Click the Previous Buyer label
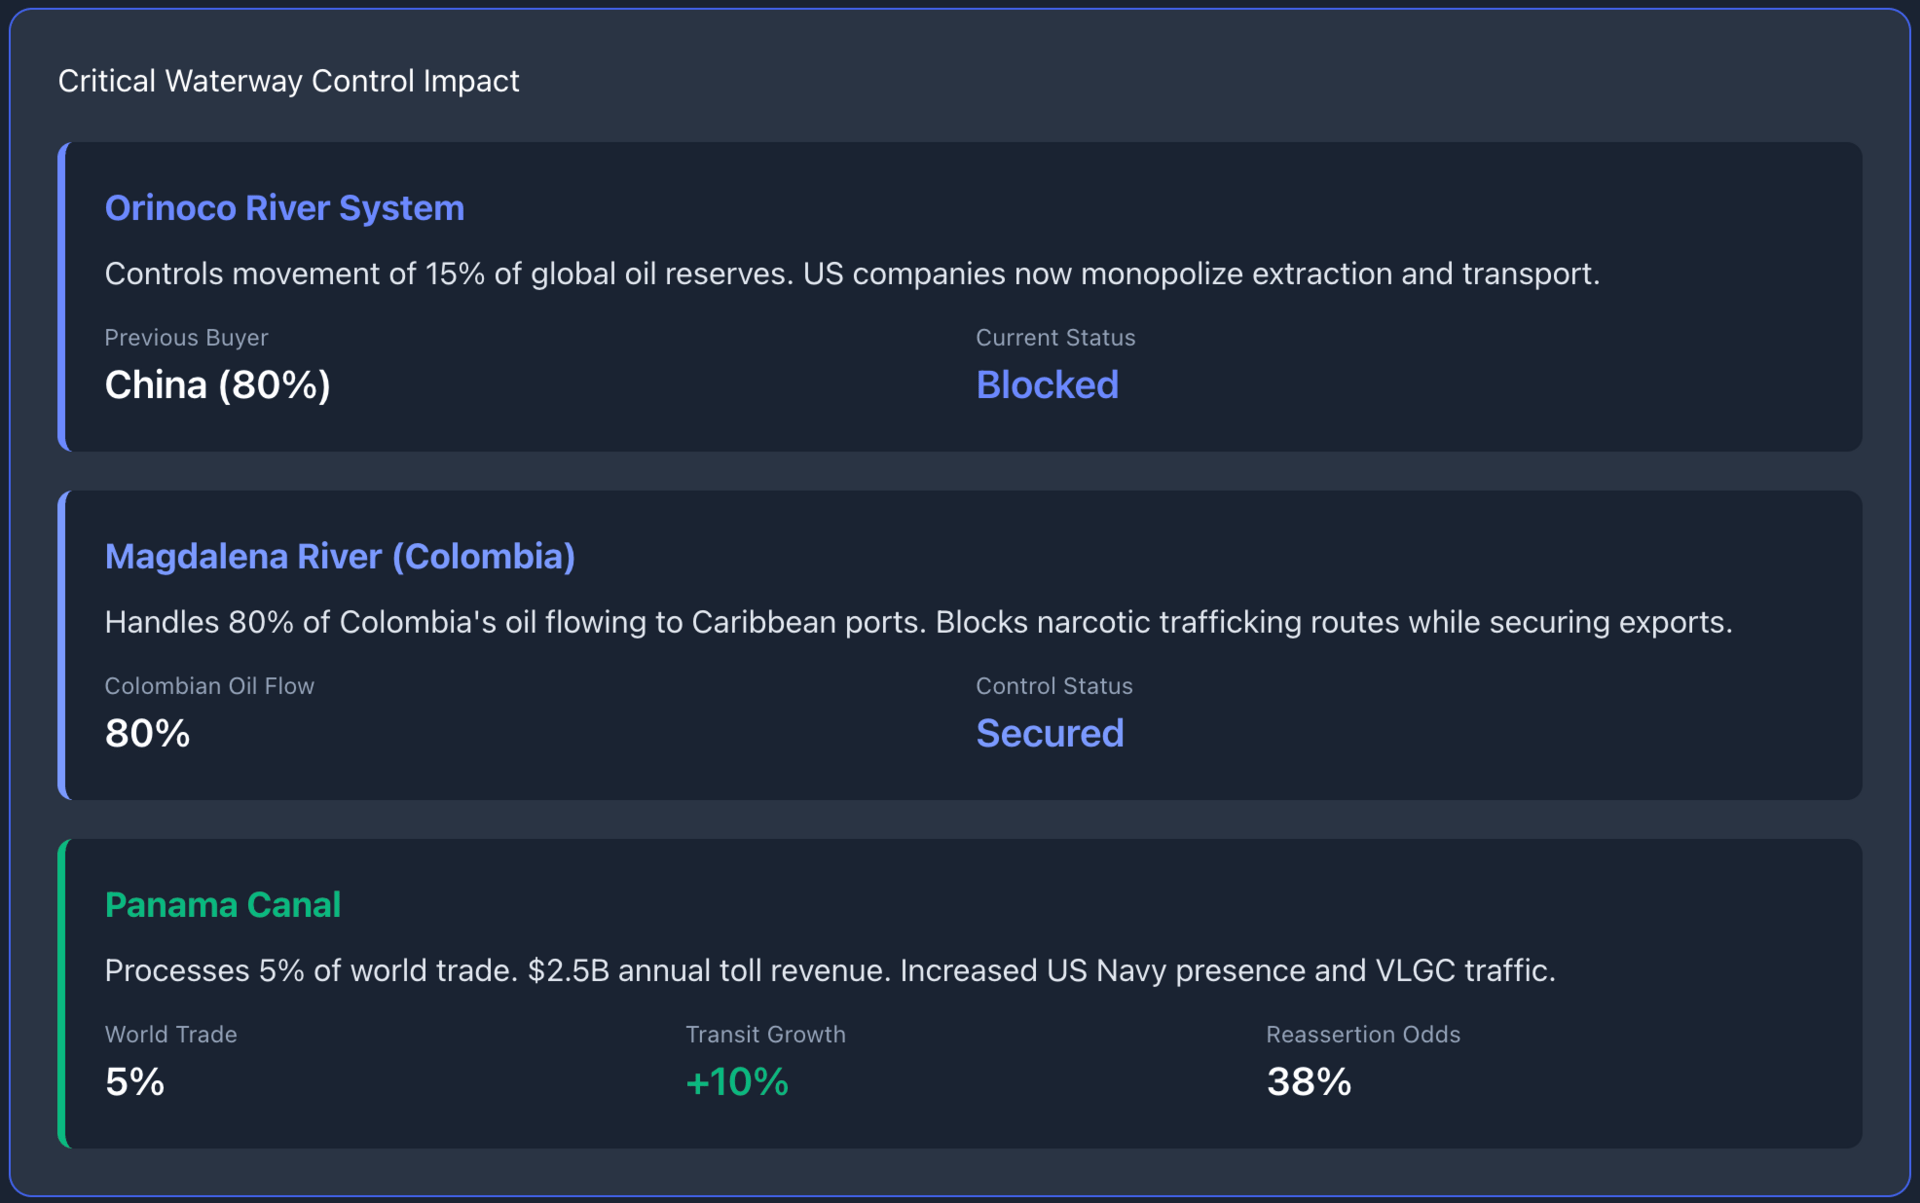Screen dimensions: 1920x1203 186,338
